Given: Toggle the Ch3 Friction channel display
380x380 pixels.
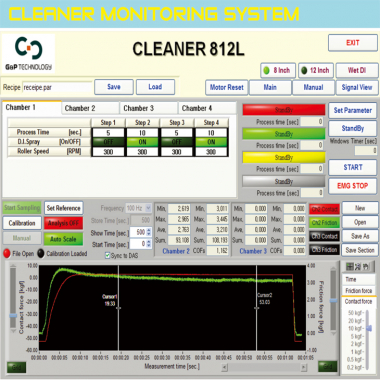Looking at the screenshot, I should [324, 250].
